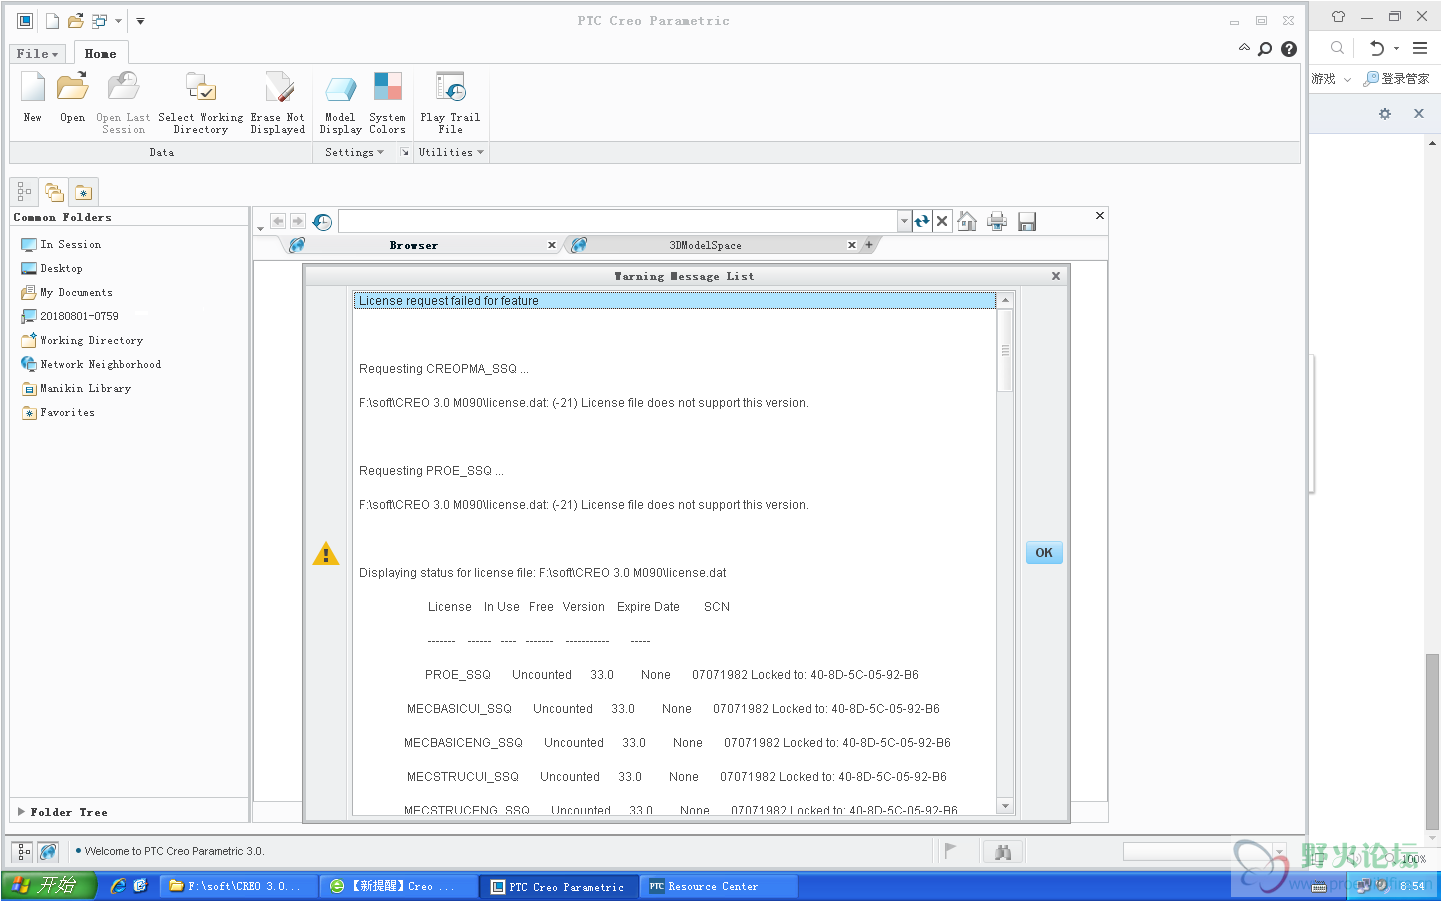The image size is (1442, 902).
Task: Click the Creo Help question mark icon
Action: [x=1289, y=49]
